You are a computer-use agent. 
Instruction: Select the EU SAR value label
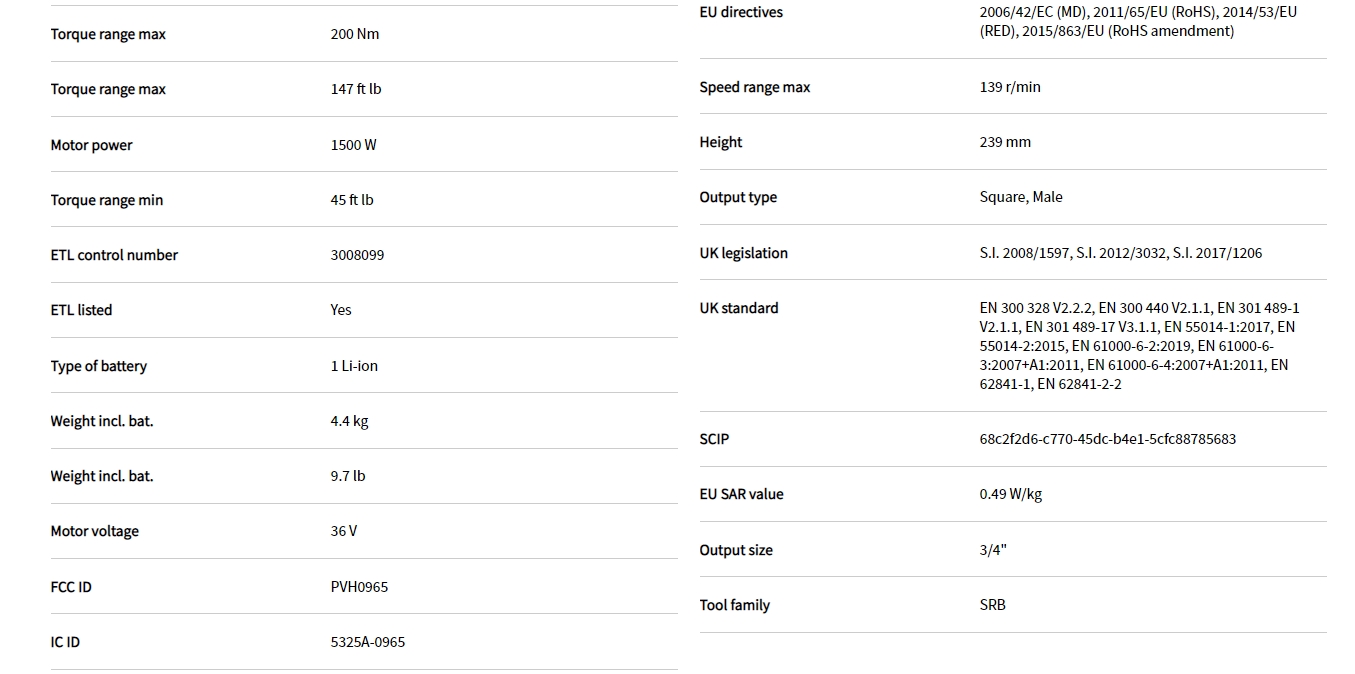pyautogui.click(x=741, y=494)
